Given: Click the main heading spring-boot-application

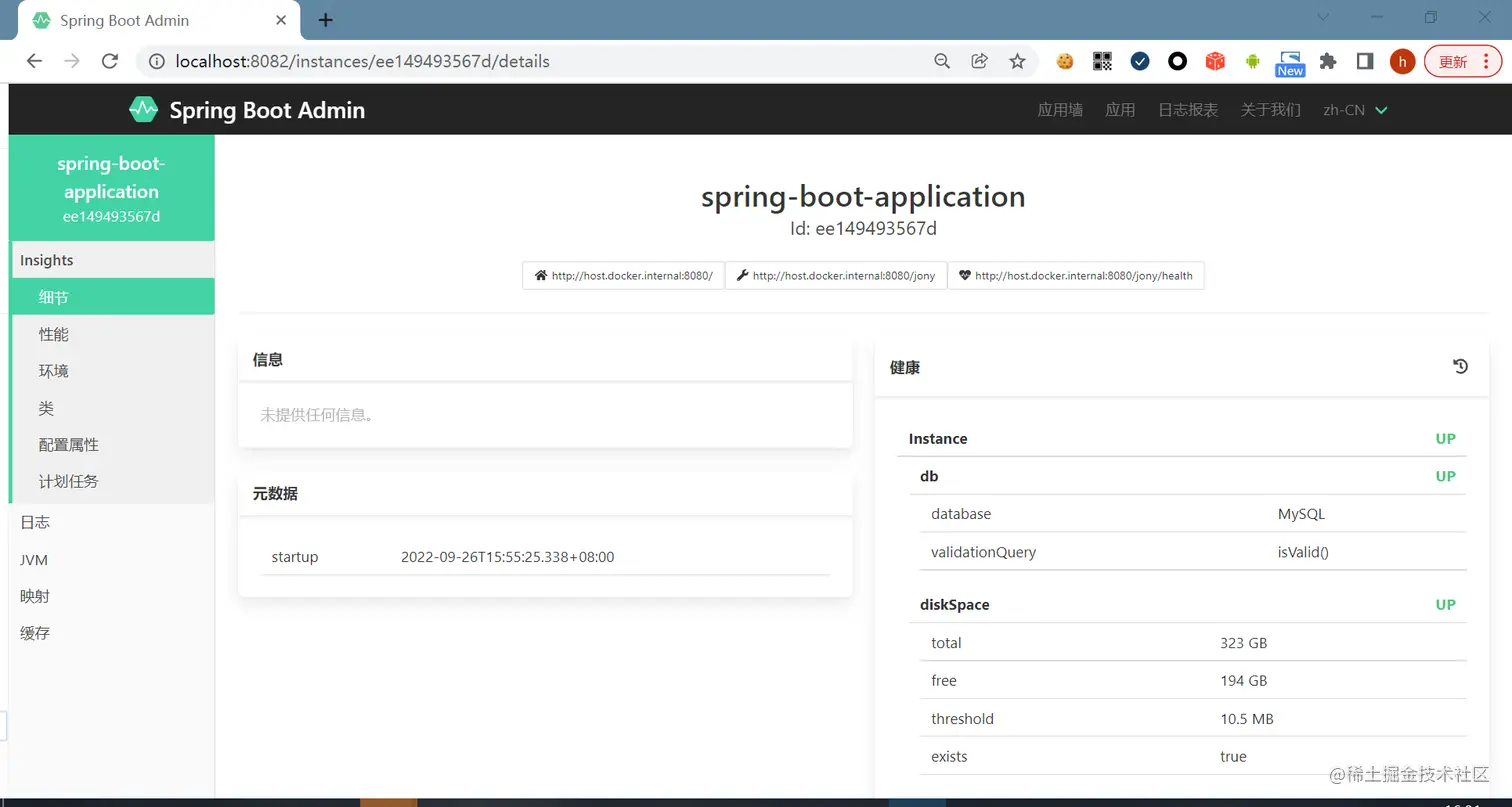Looking at the screenshot, I should 863,196.
